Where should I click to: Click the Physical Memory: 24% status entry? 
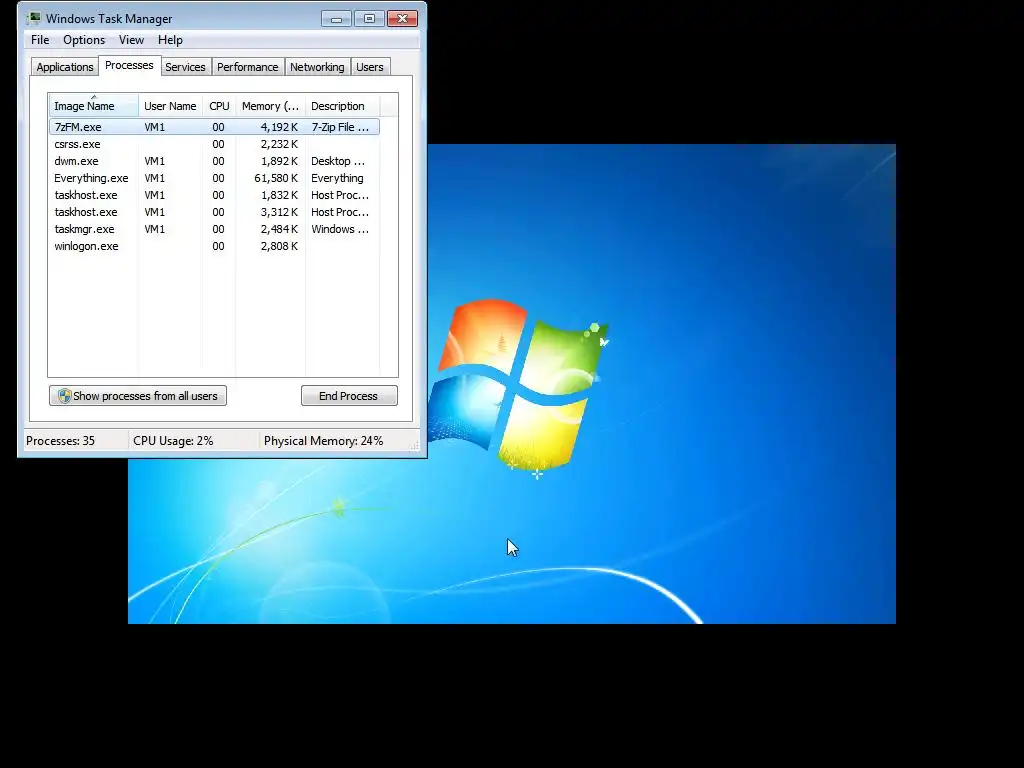tap(323, 441)
